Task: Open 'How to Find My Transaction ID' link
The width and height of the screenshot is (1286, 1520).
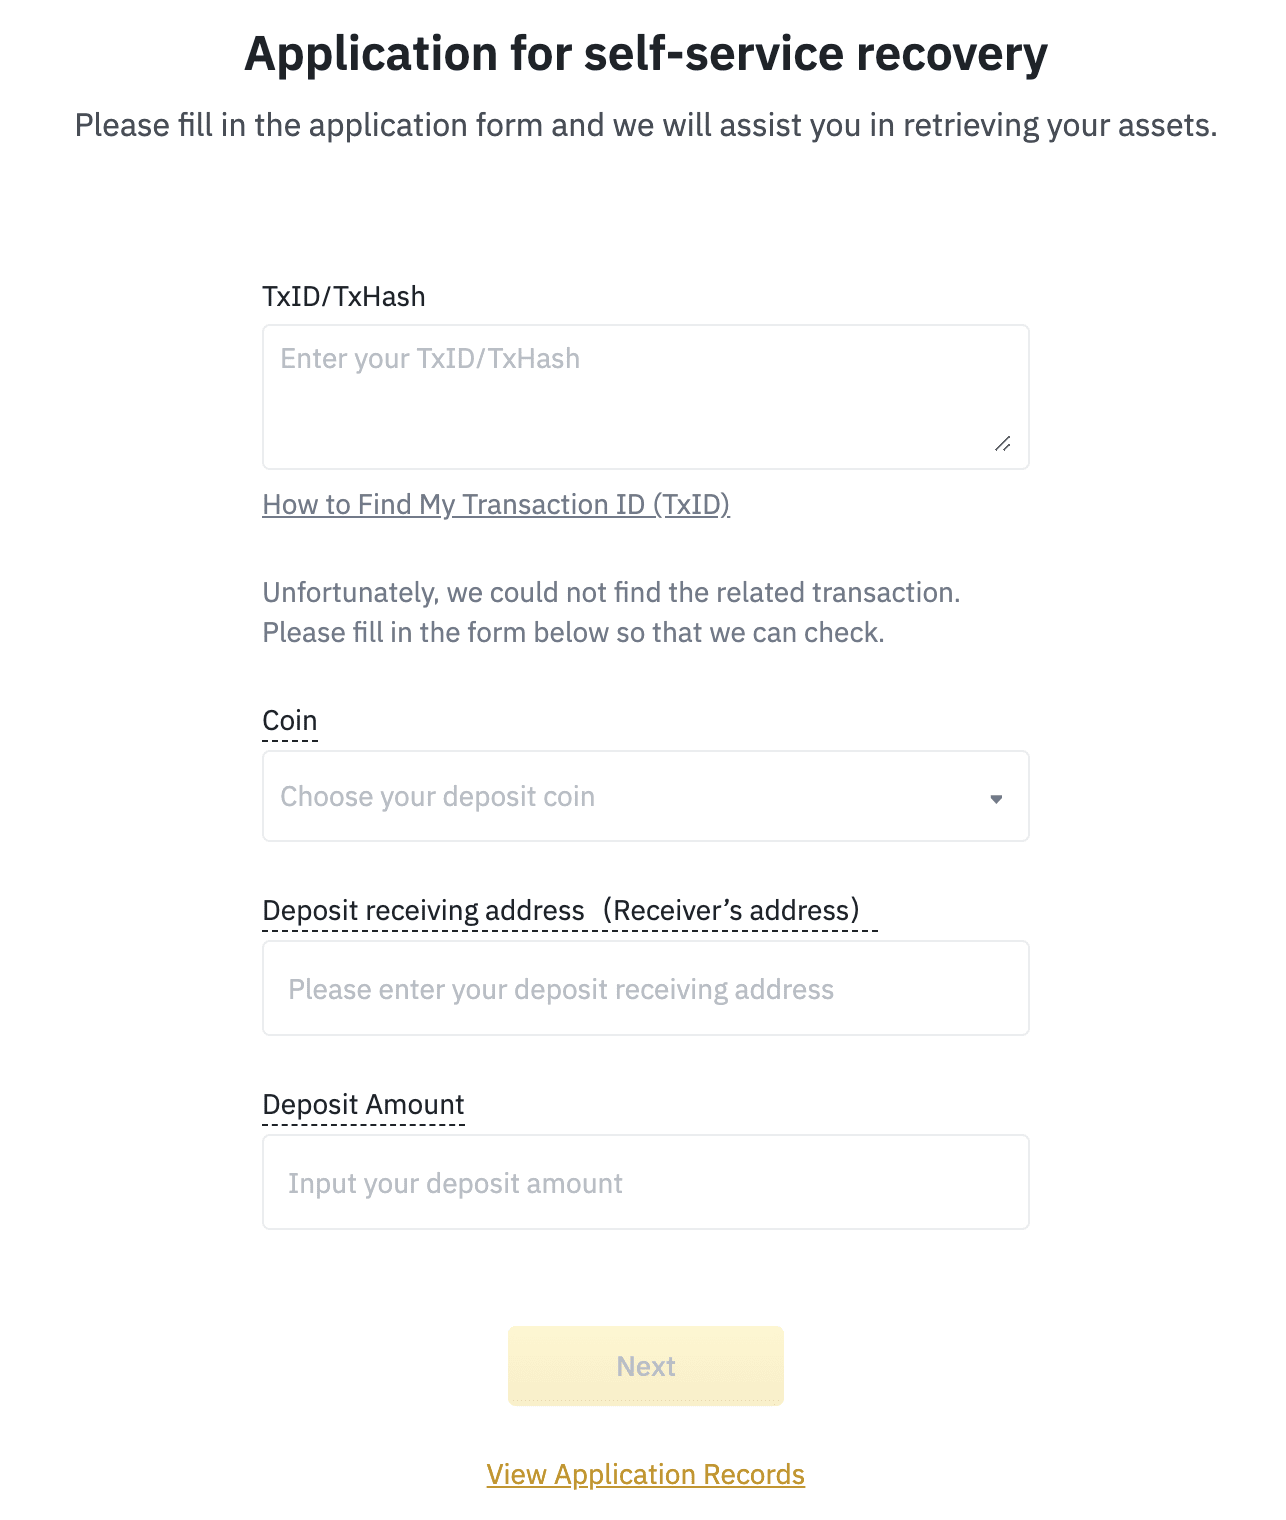Action: point(496,505)
